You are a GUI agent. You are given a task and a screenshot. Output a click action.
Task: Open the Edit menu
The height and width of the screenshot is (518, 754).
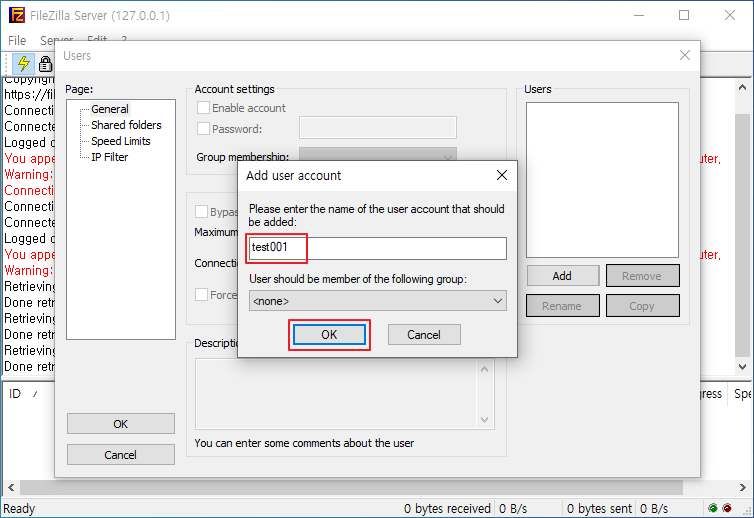(97, 38)
